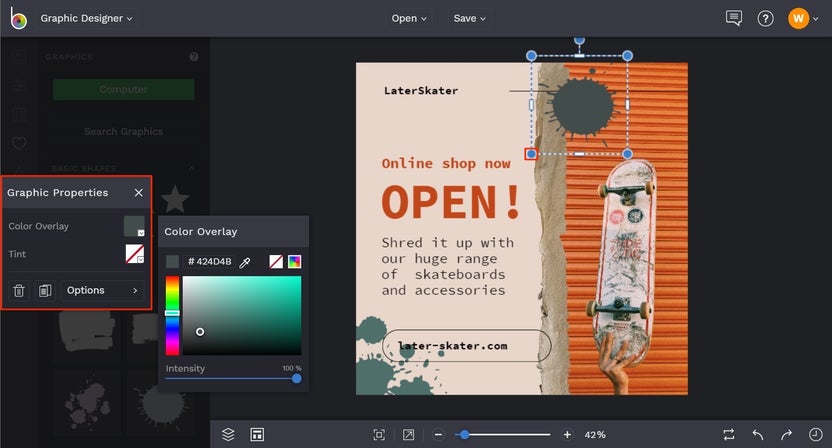Click the fit-to-screen icon

pyautogui.click(x=379, y=435)
